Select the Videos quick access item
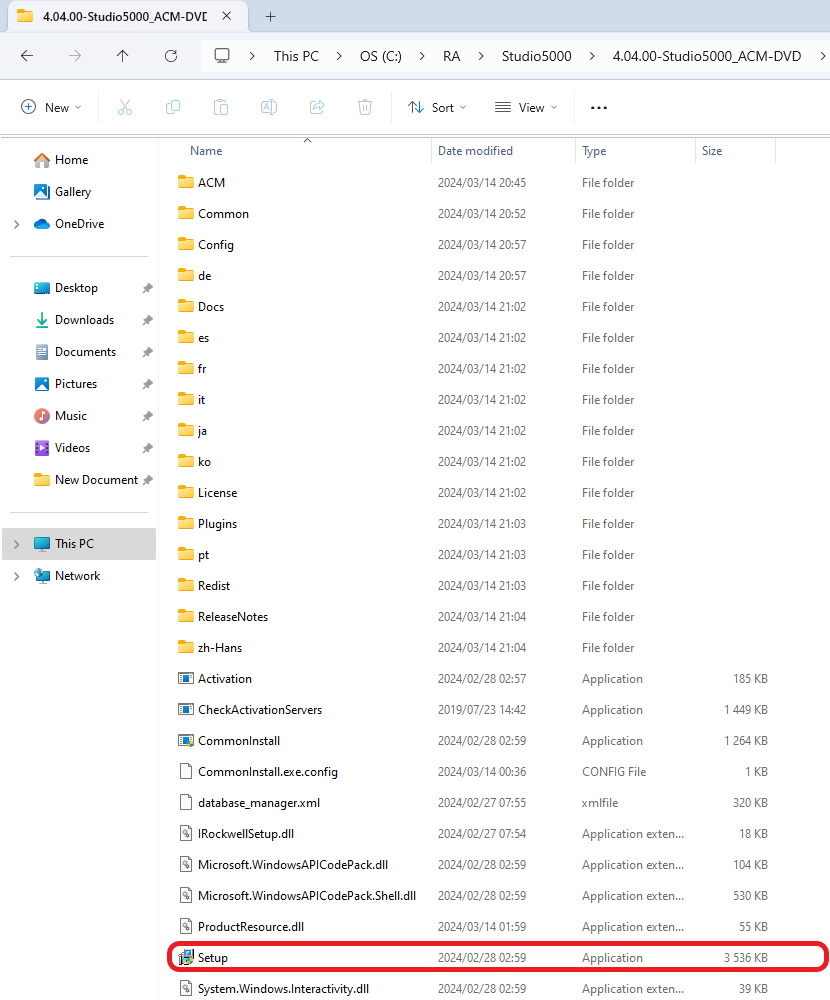 [x=72, y=448]
